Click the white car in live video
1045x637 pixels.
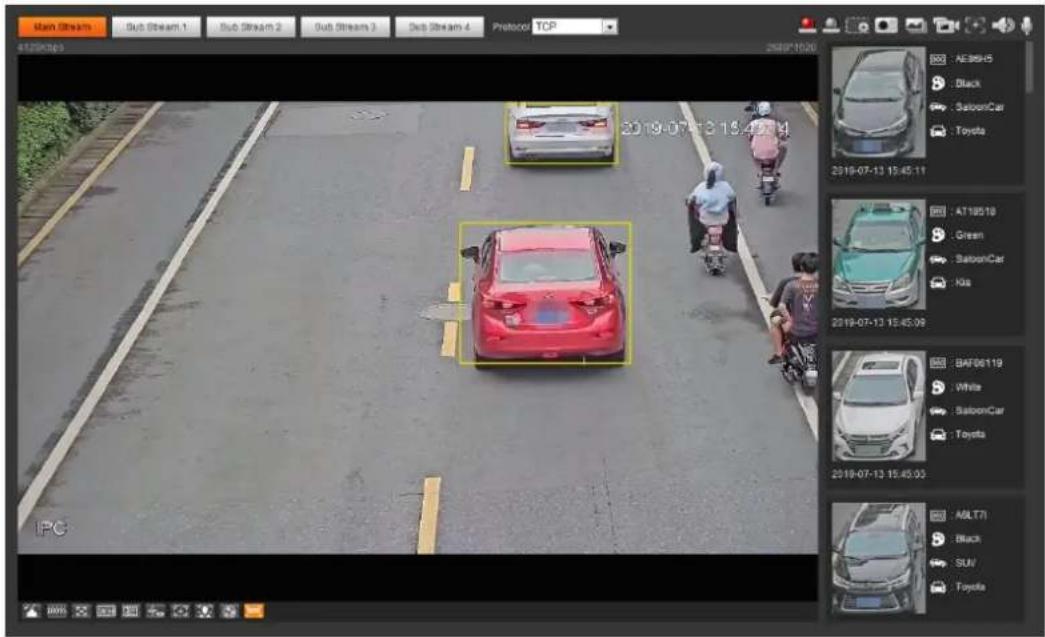tap(560, 131)
